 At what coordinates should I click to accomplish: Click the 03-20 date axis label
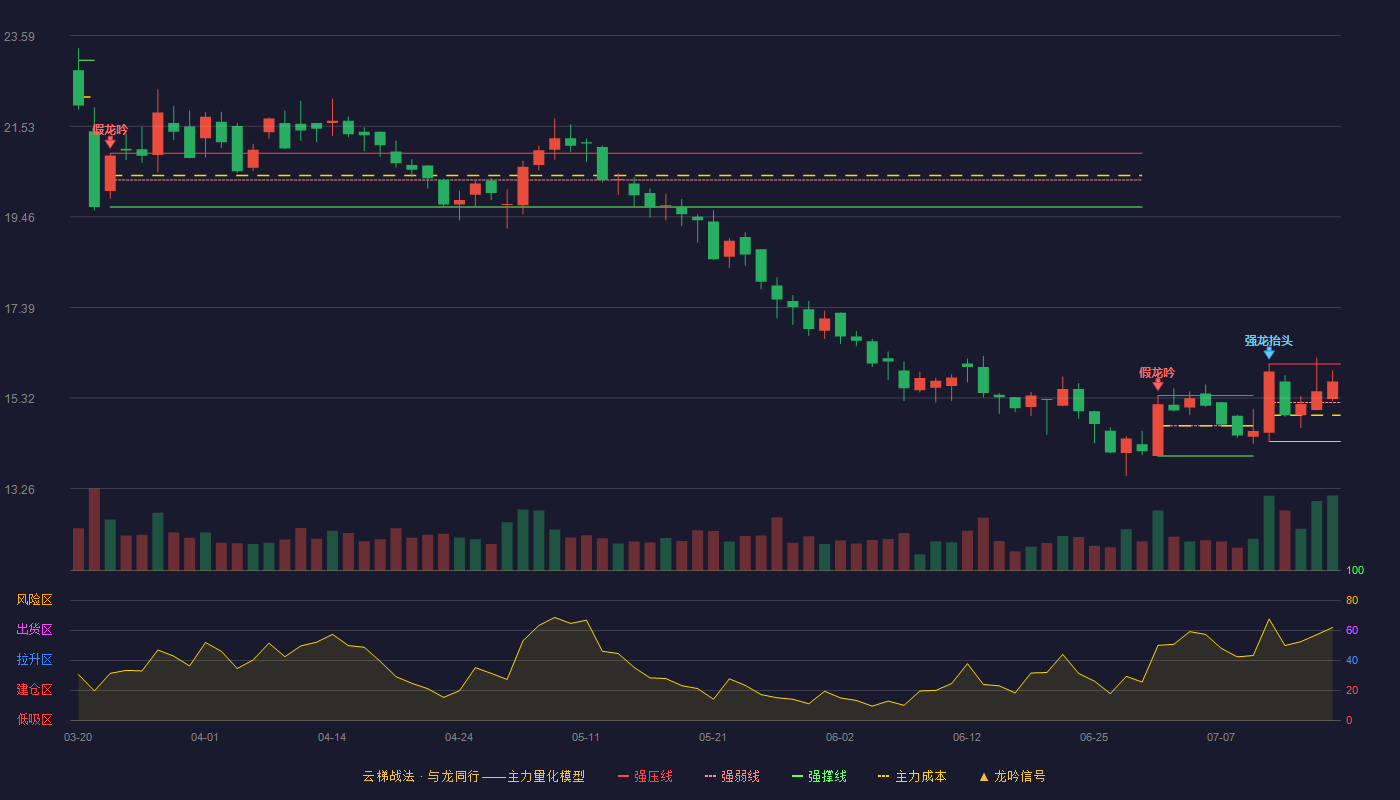[x=78, y=737]
